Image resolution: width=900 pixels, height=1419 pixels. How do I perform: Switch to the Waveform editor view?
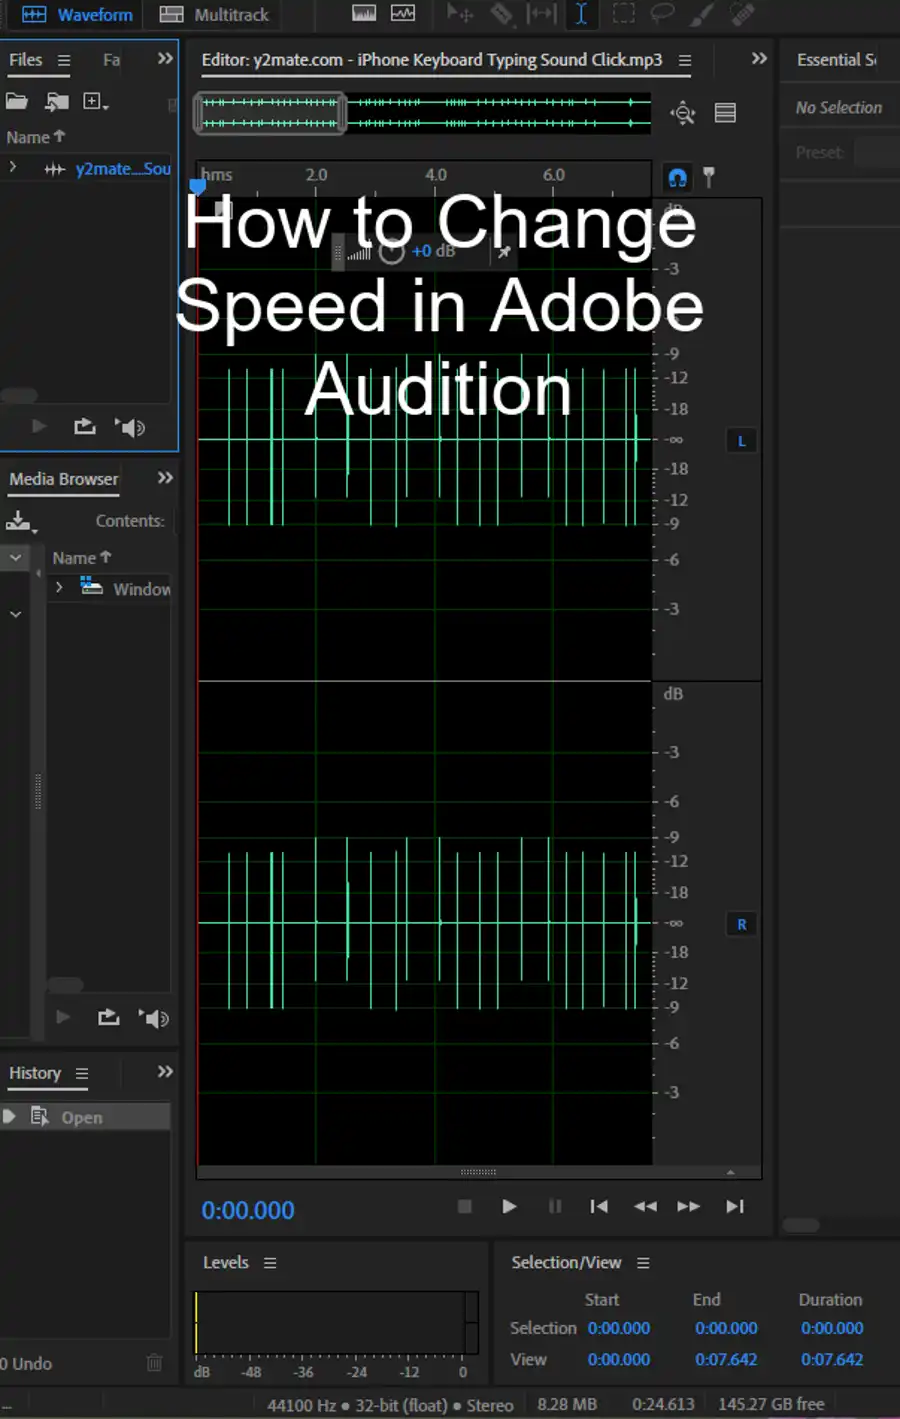[77, 15]
